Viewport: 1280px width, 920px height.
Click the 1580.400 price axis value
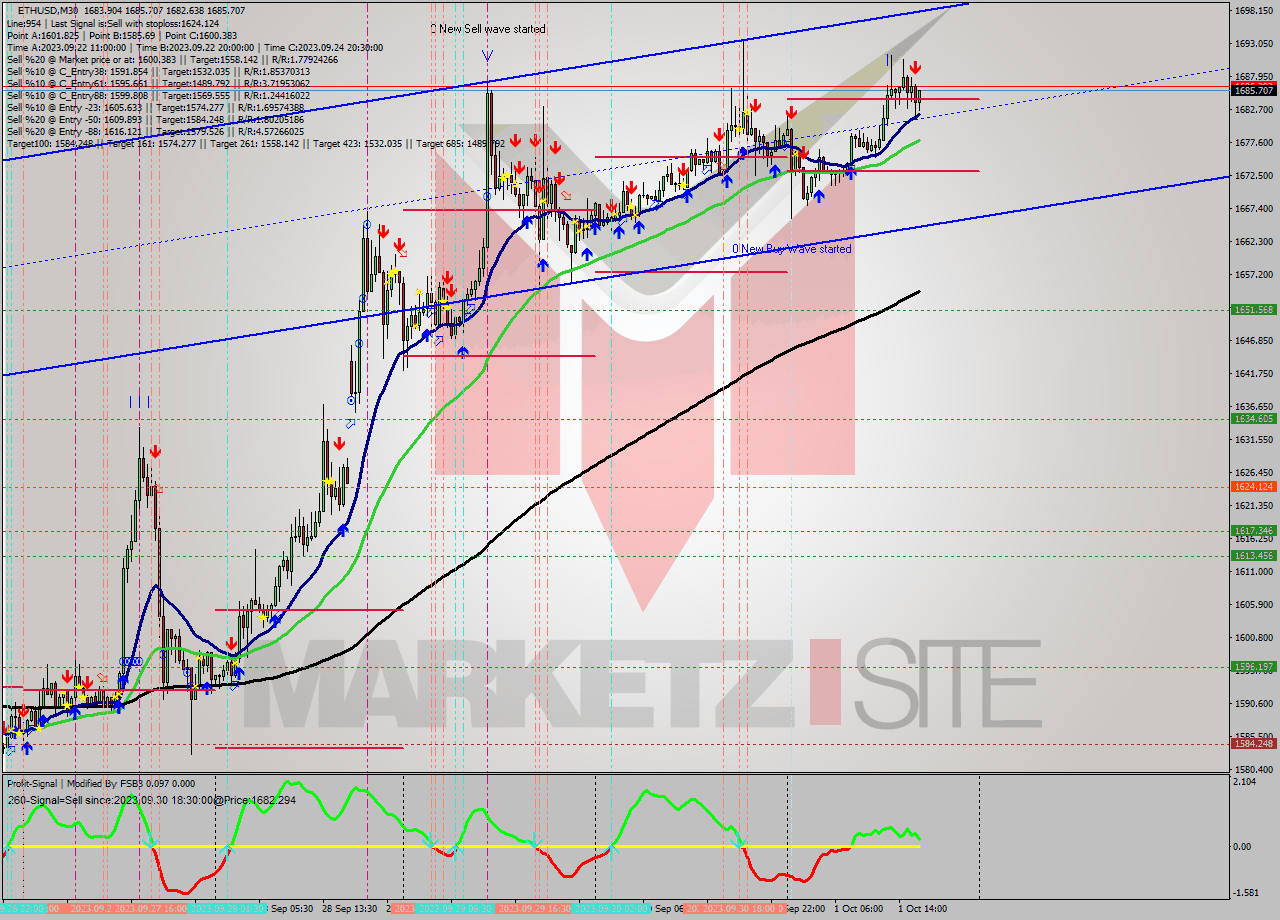tap(1254, 770)
